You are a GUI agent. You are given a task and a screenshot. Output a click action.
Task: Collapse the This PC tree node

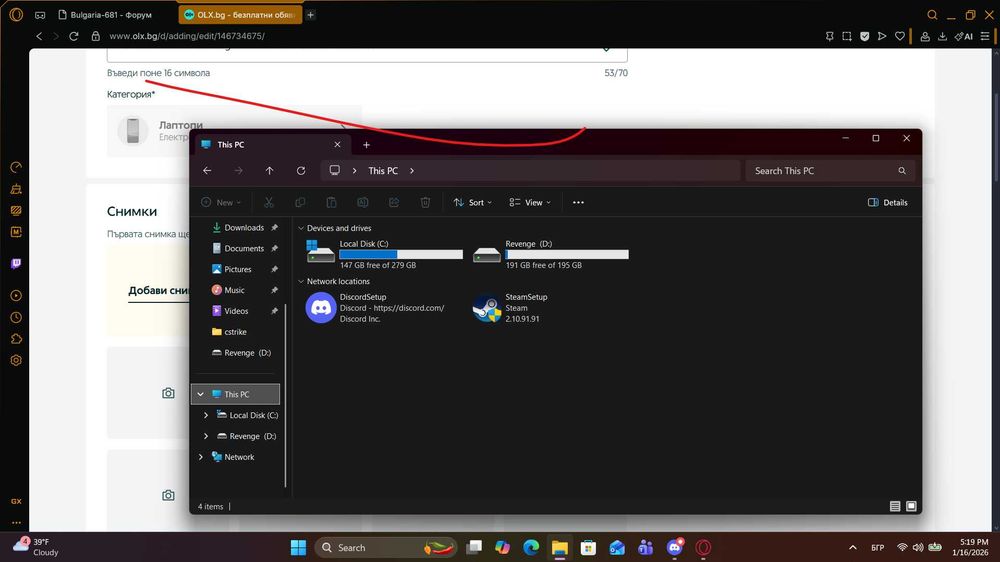coord(200,394)
